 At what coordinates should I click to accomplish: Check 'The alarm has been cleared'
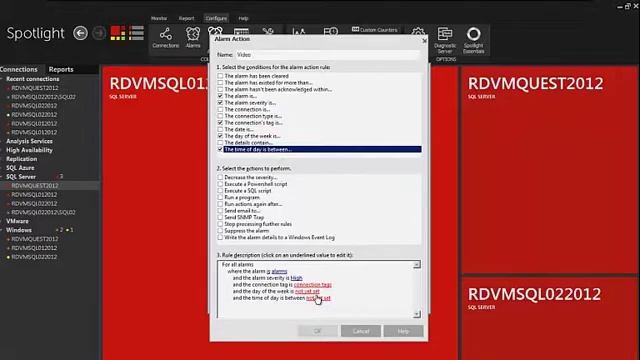click(x=220, y=76)
